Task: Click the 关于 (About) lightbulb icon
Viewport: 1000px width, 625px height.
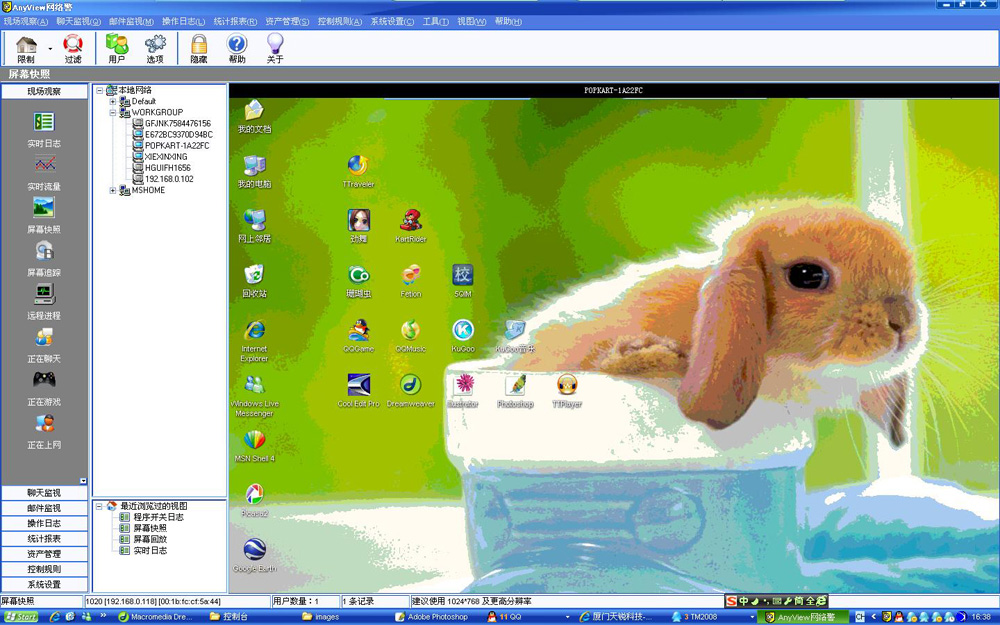Action: [x=275, y=47]
